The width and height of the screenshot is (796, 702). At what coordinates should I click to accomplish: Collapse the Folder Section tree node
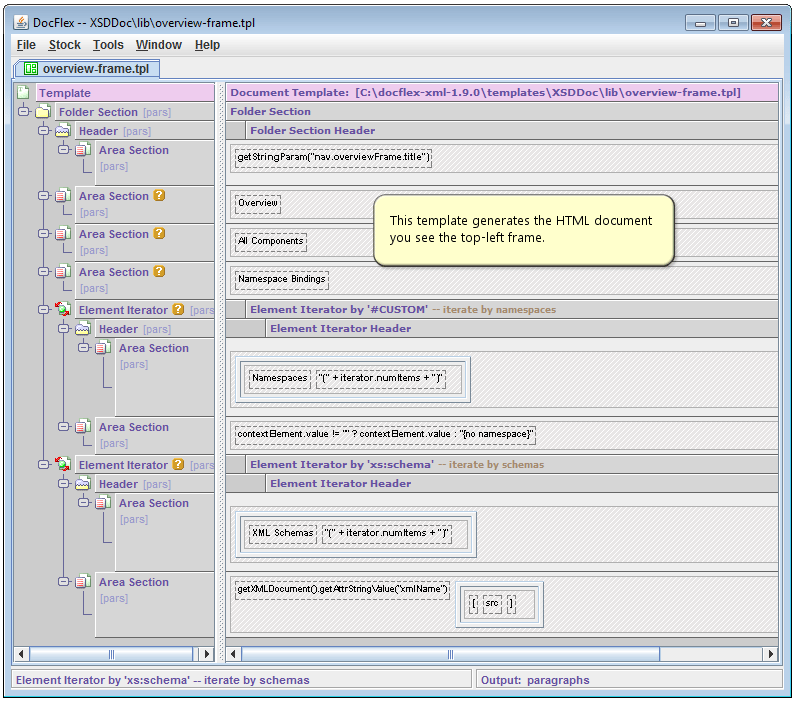coord(24,112)
